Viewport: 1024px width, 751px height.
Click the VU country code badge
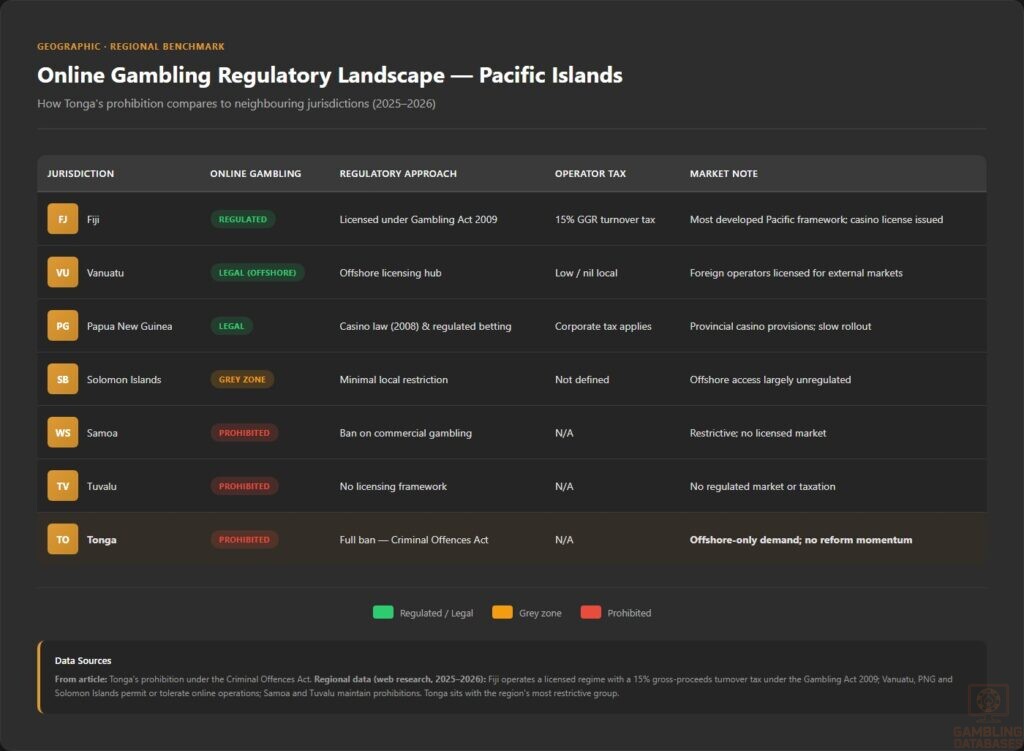[x=63, y=272]
